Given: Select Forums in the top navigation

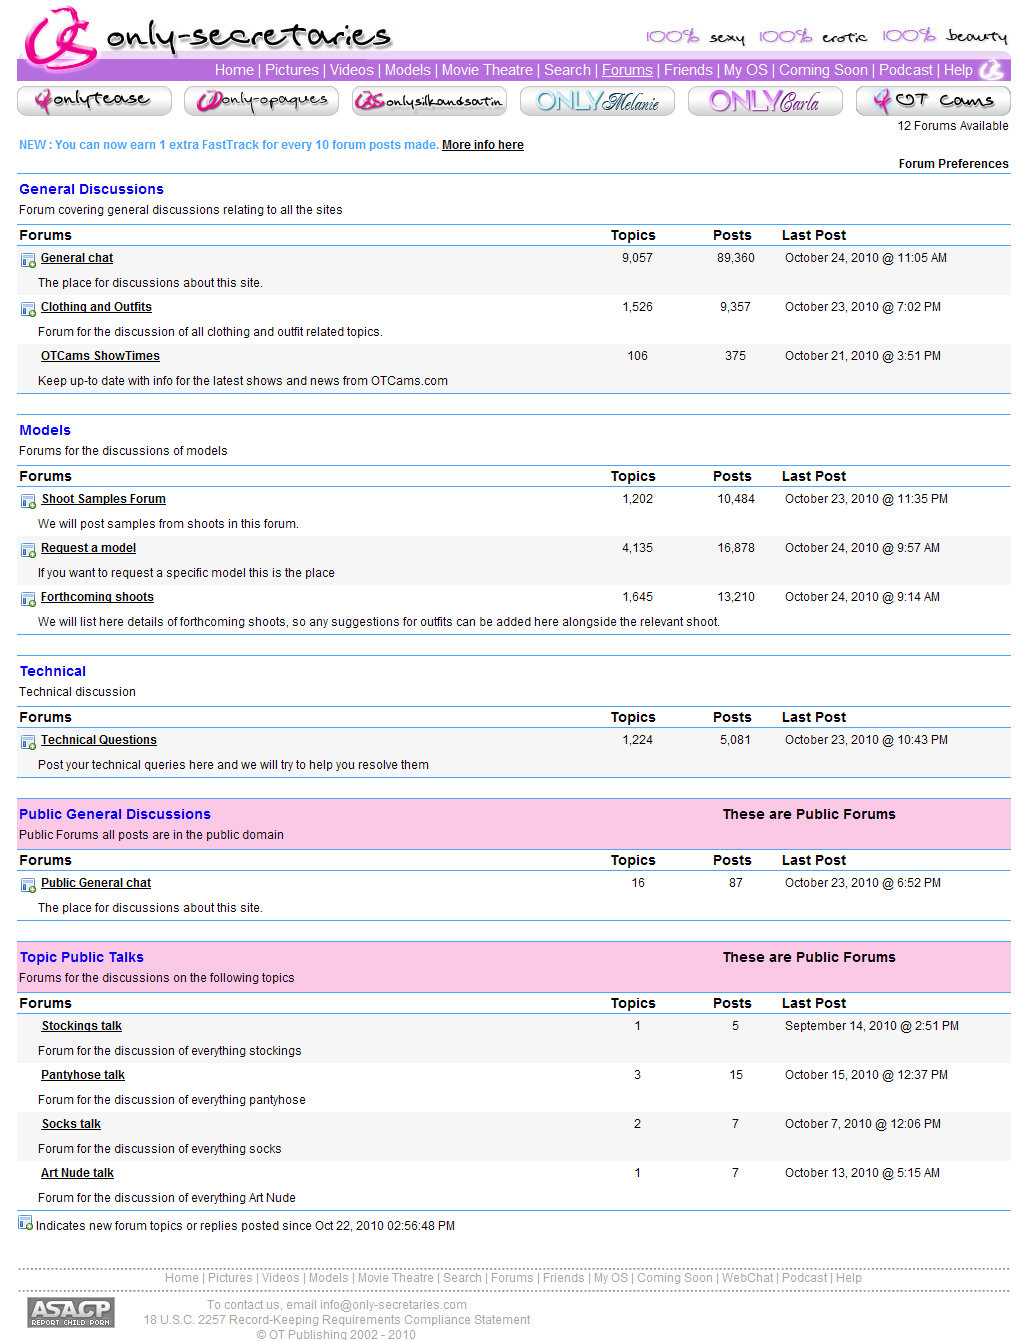Looking at the screenshot, I should point(627,70).
